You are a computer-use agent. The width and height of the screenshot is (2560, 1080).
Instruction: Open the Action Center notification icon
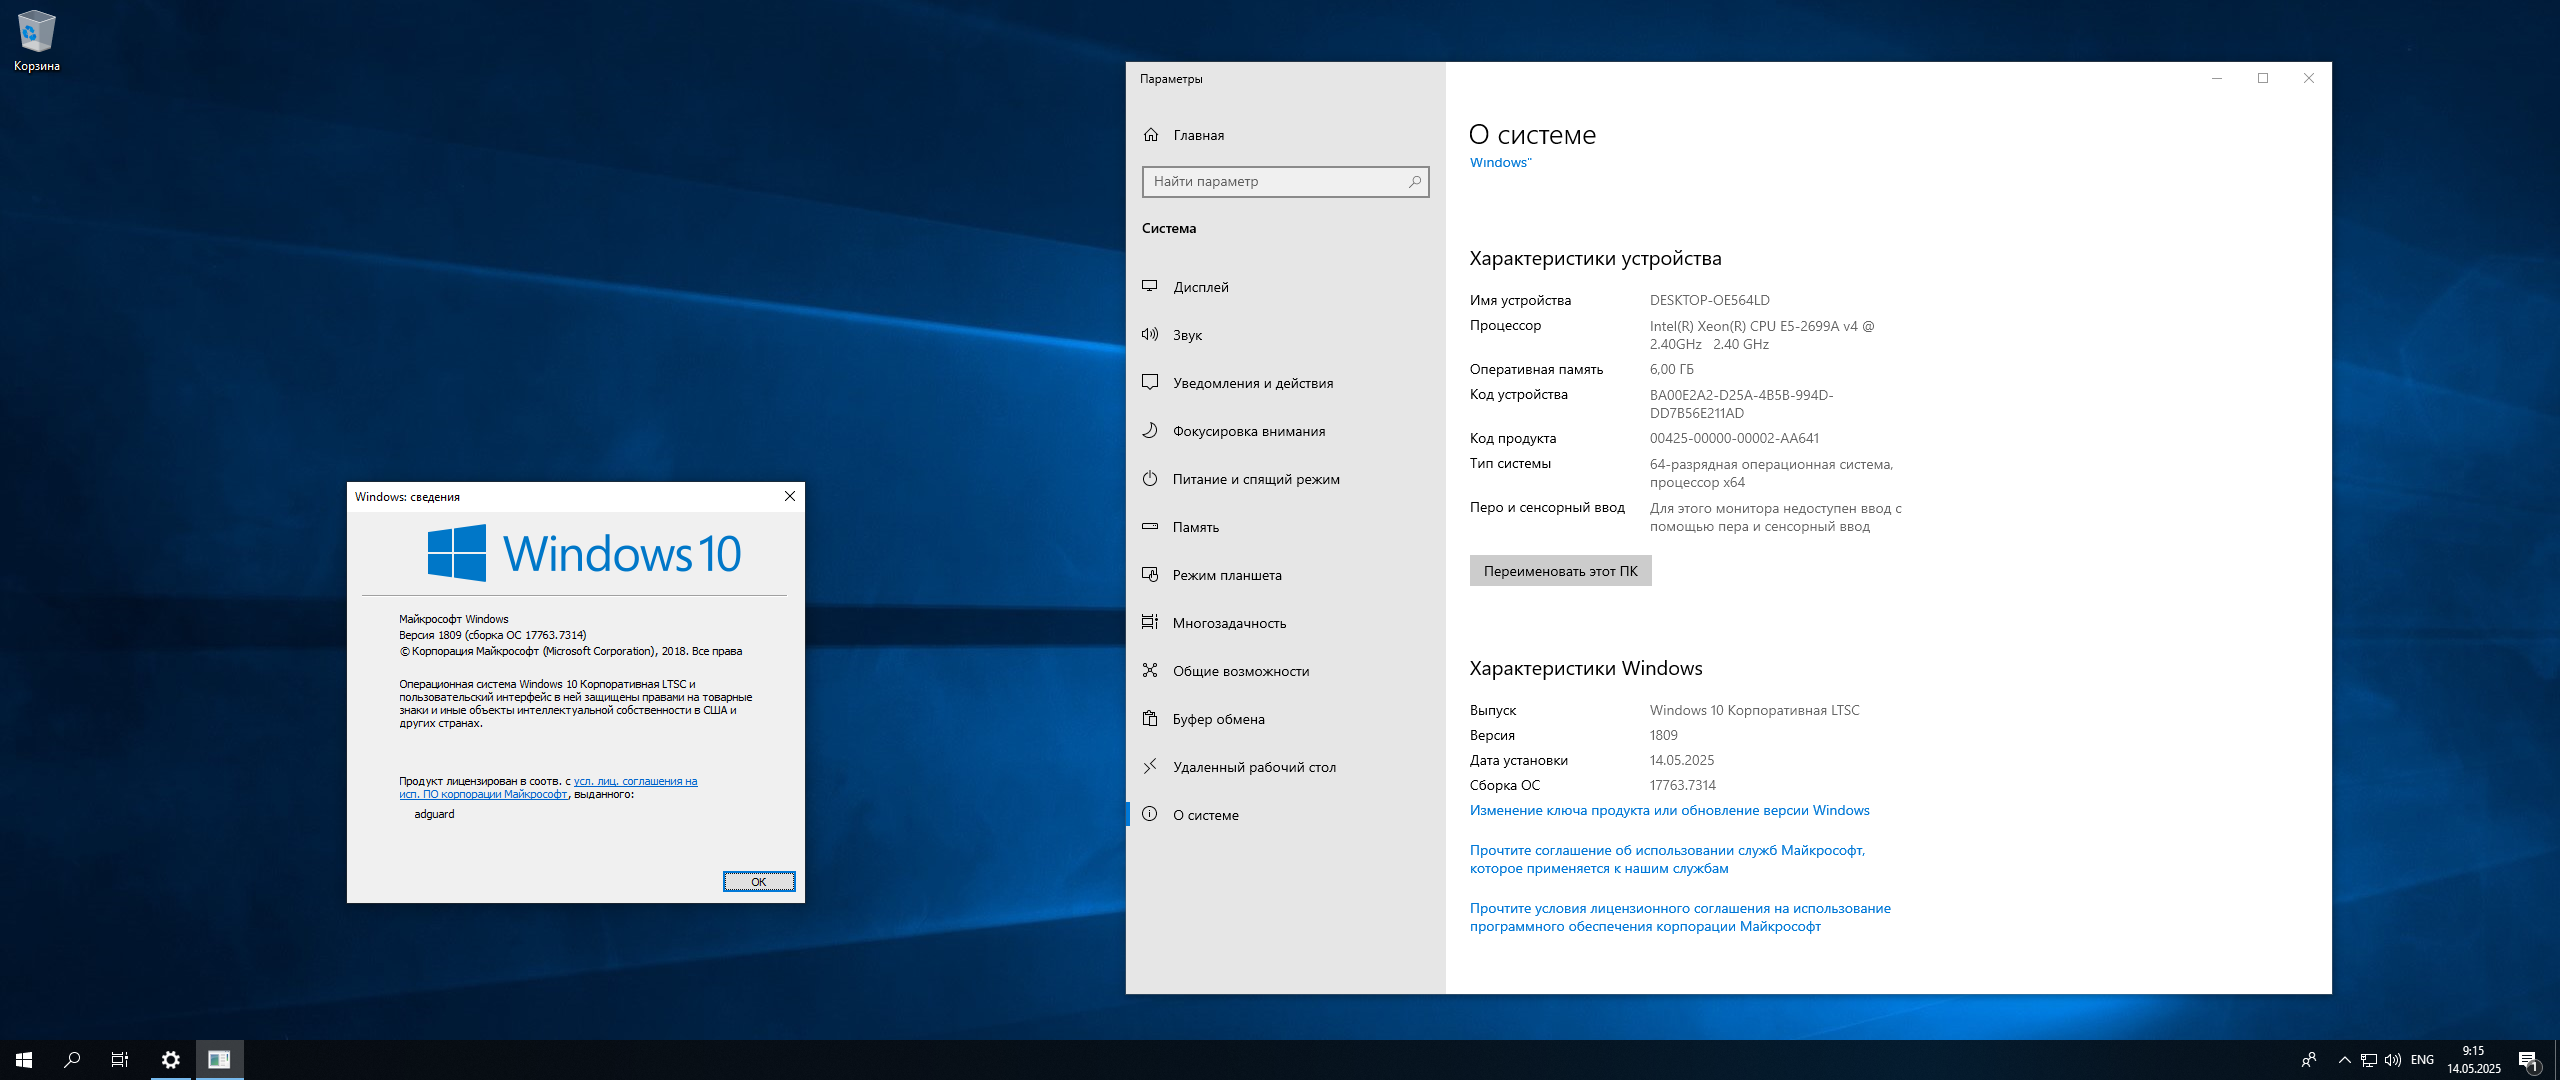[x=2527, y=1060]
